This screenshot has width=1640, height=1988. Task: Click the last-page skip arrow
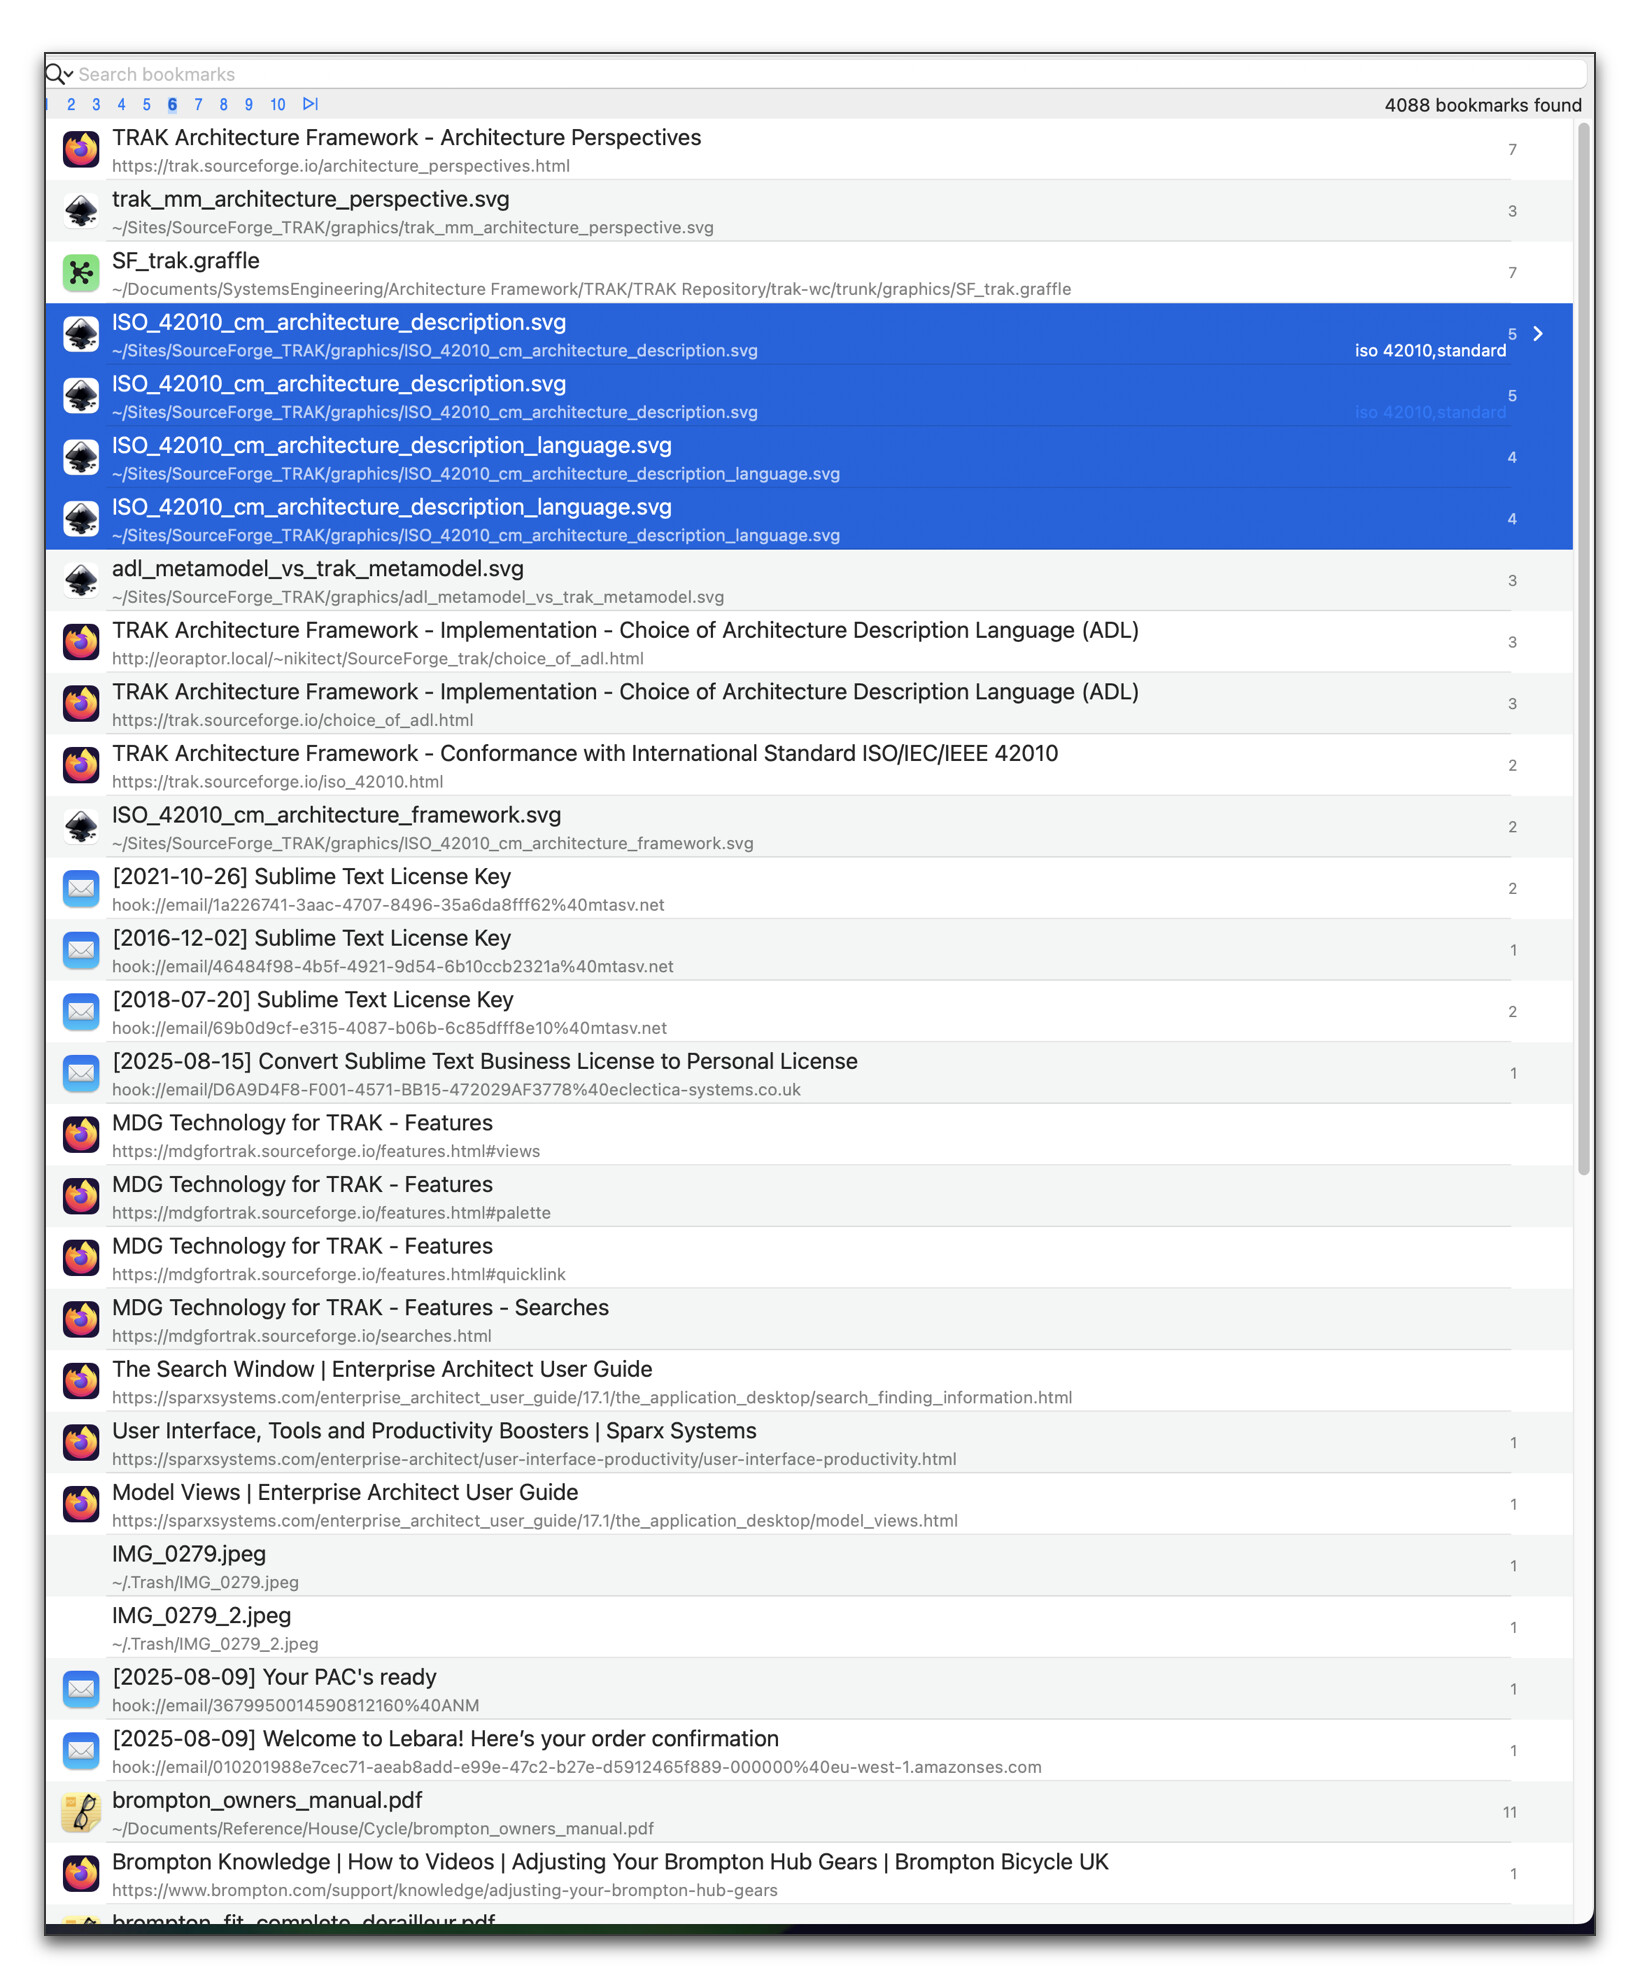click(311, 104)
